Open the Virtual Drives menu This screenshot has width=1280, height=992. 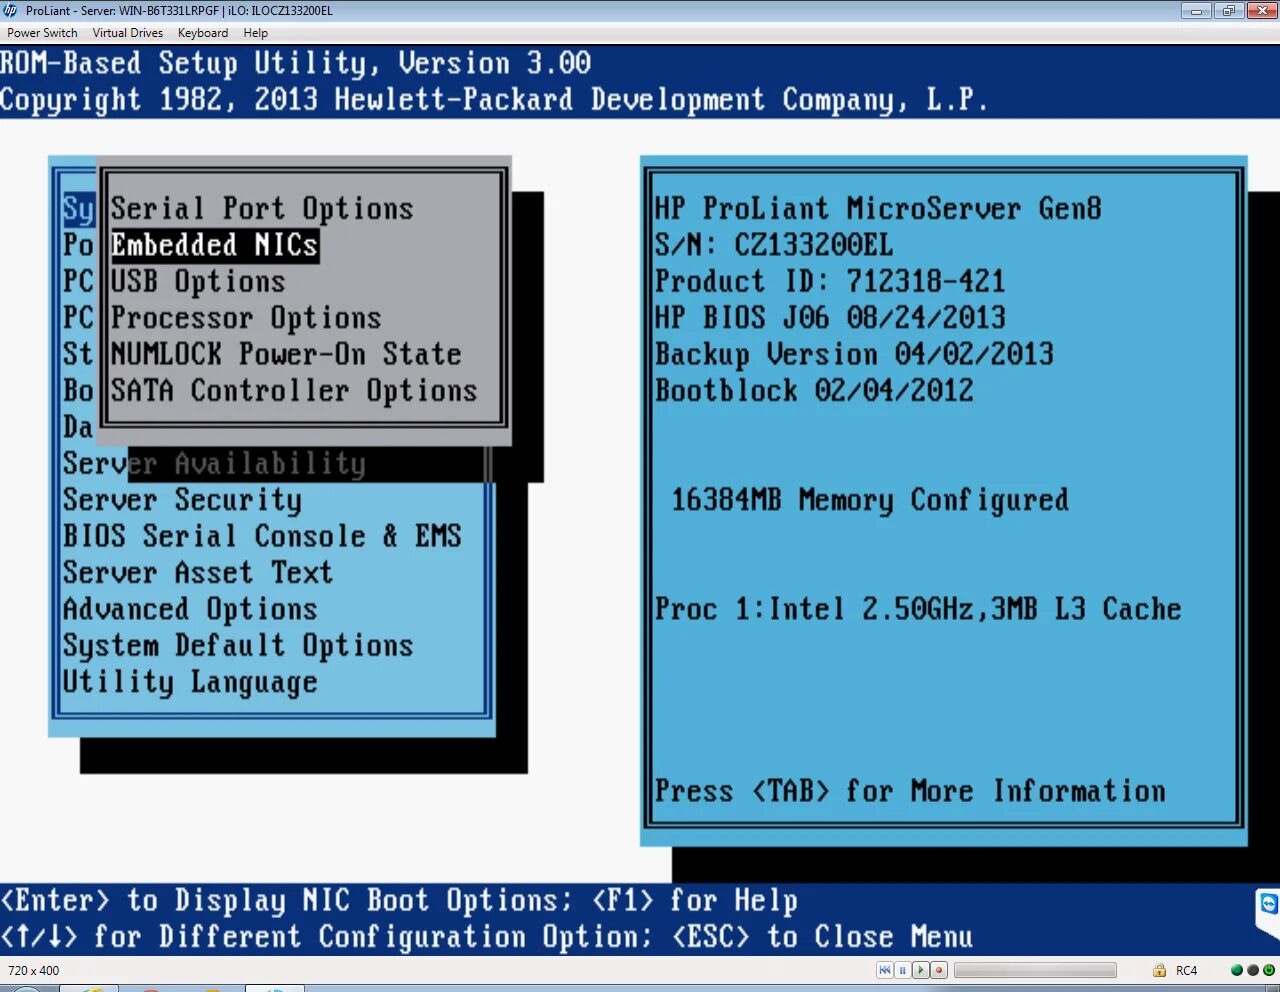[128, 33]
